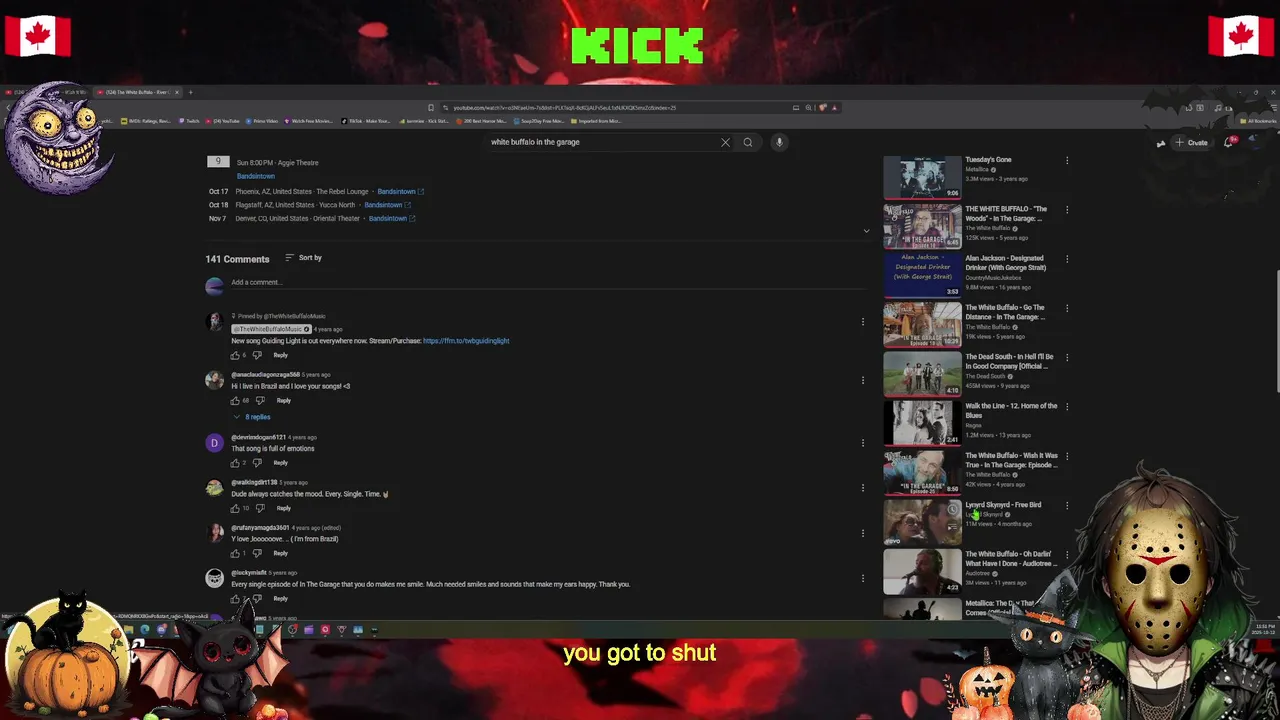Click the 'white buffalo in the garage' search box
1280x720 pixels.
pos(603,142)
